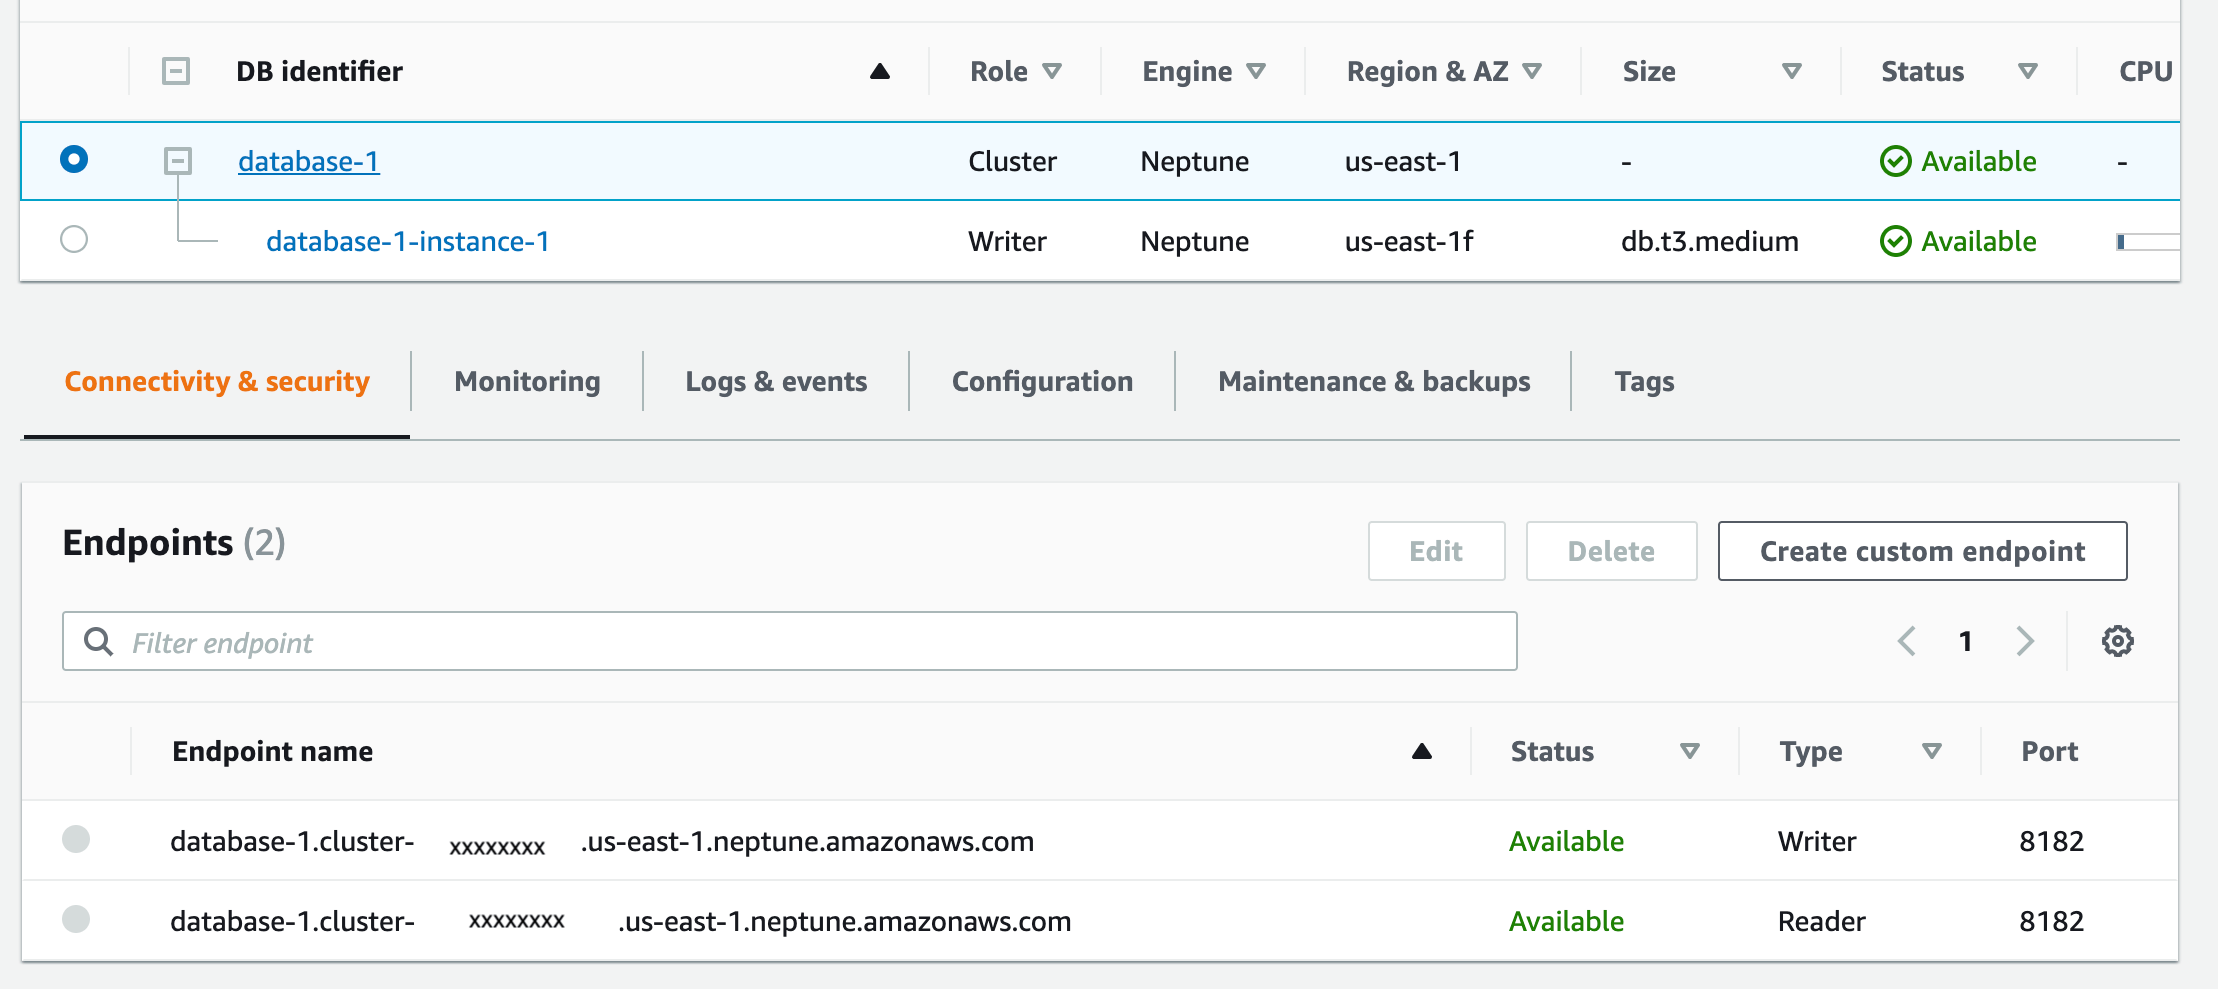Open the Status column filter dropdown
This screenshot has width=2218, height=989.
click(x=2027, y=71)
